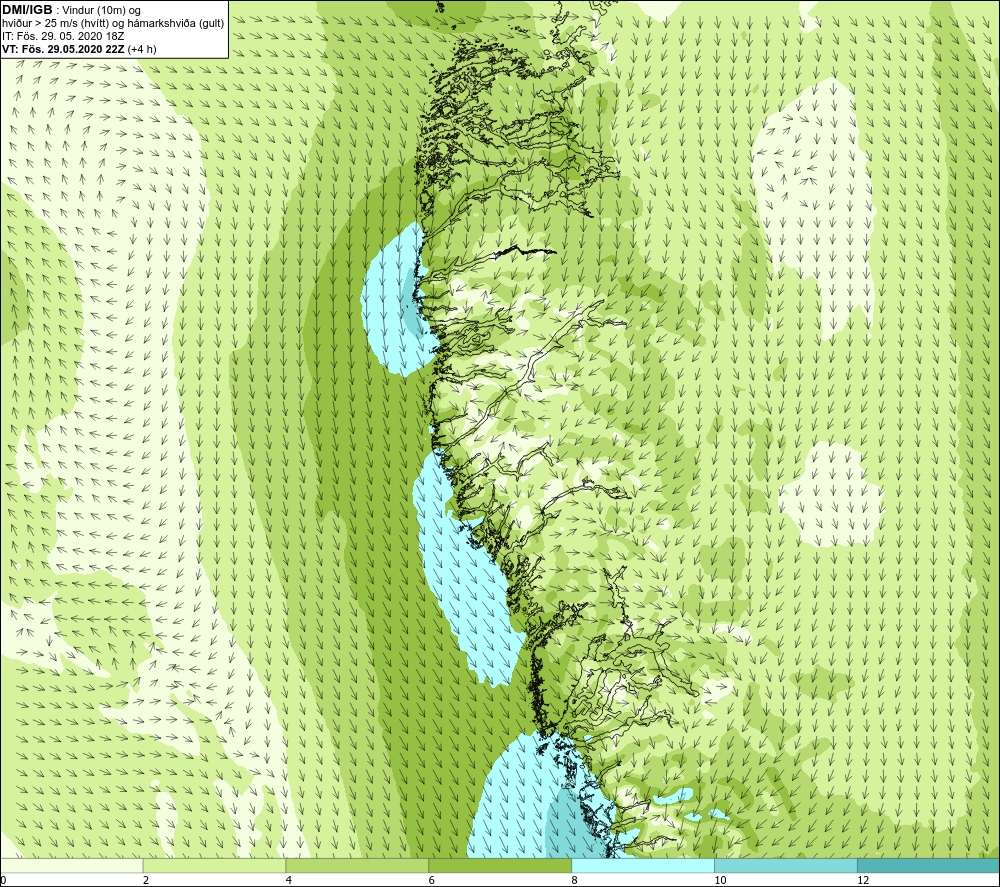Click the 6–8 m/s dark green swatch
Image resolution: width=1000 pixels, height=887 pixels.
pyautogui.click(x=500, y=865)
